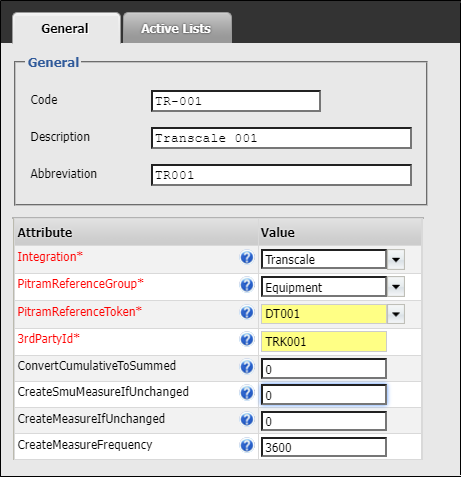
Task: Click the CreateMeasureFrequency attribute label
Action: (85, 445)
